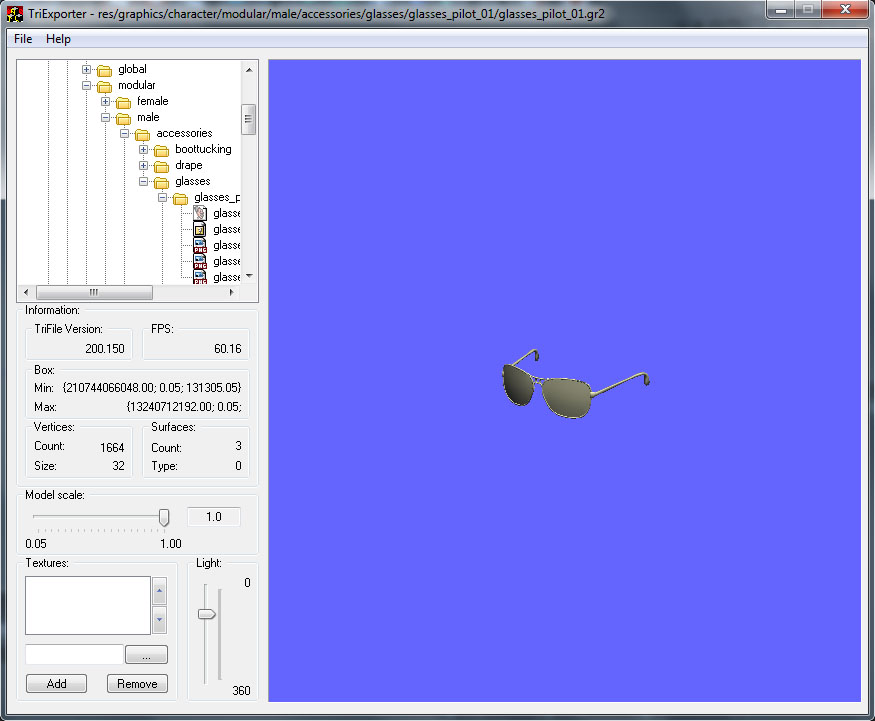
Task: Move texture down with the down arrow button
Action: pyautogui.click(x=159, y=620)
